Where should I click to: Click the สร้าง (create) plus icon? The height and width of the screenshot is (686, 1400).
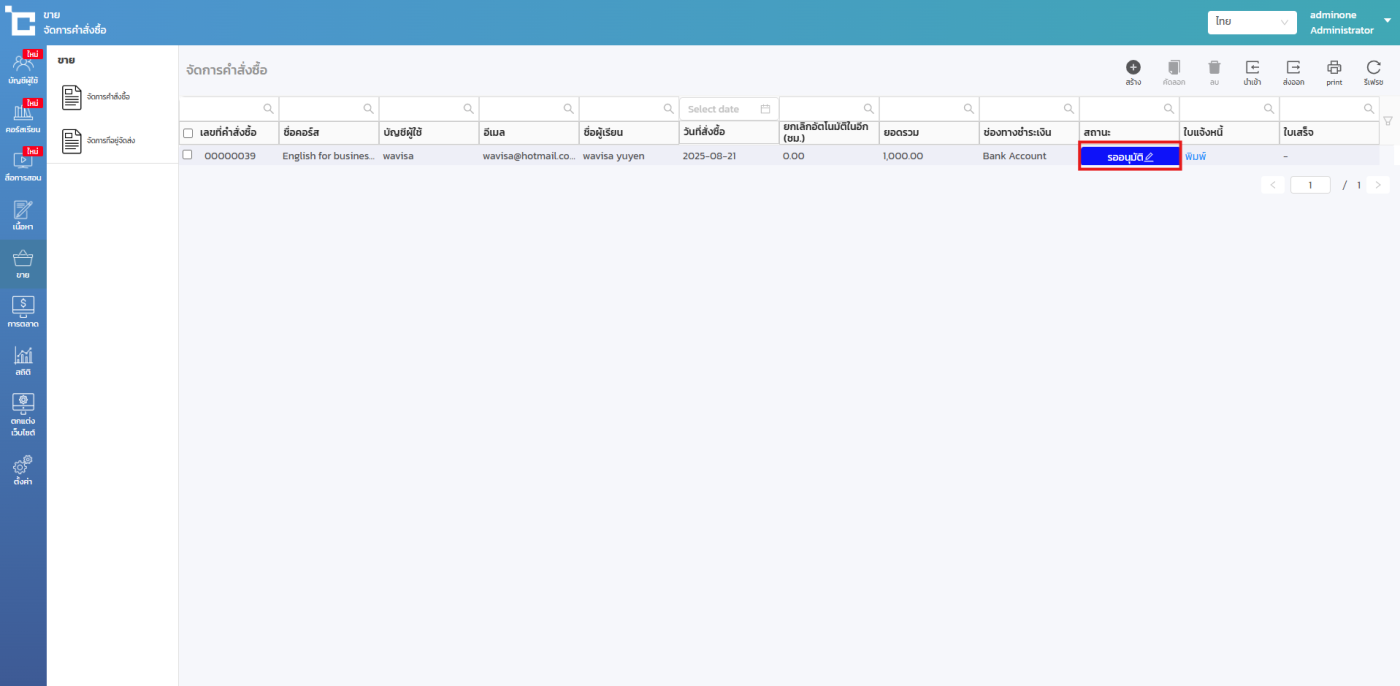[x=1133, y=68]
